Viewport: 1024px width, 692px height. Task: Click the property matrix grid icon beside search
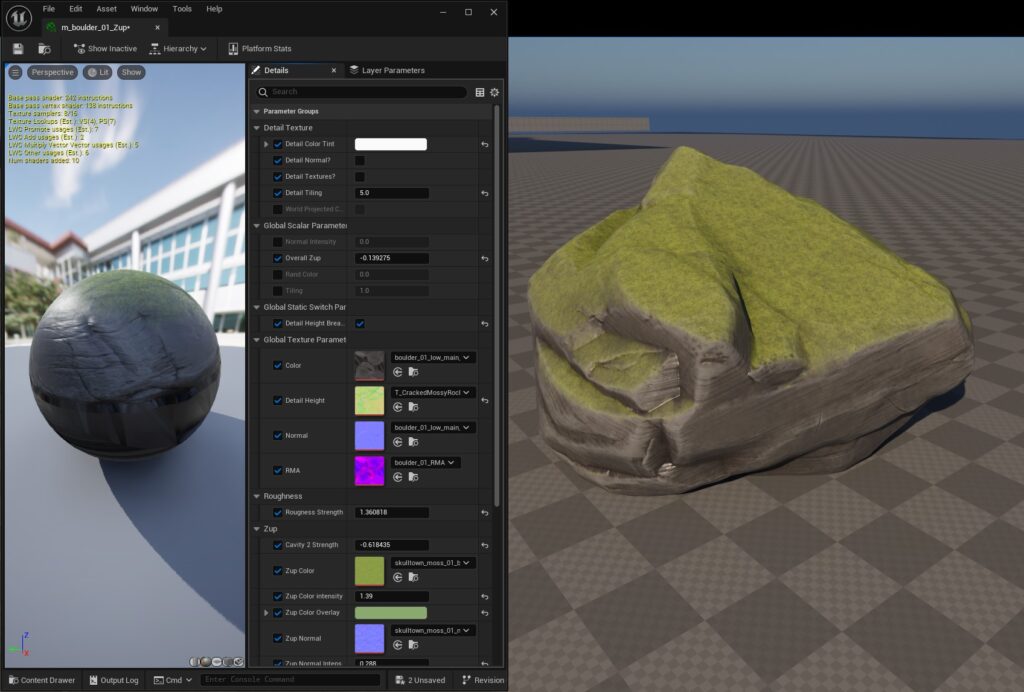(481, 91)
